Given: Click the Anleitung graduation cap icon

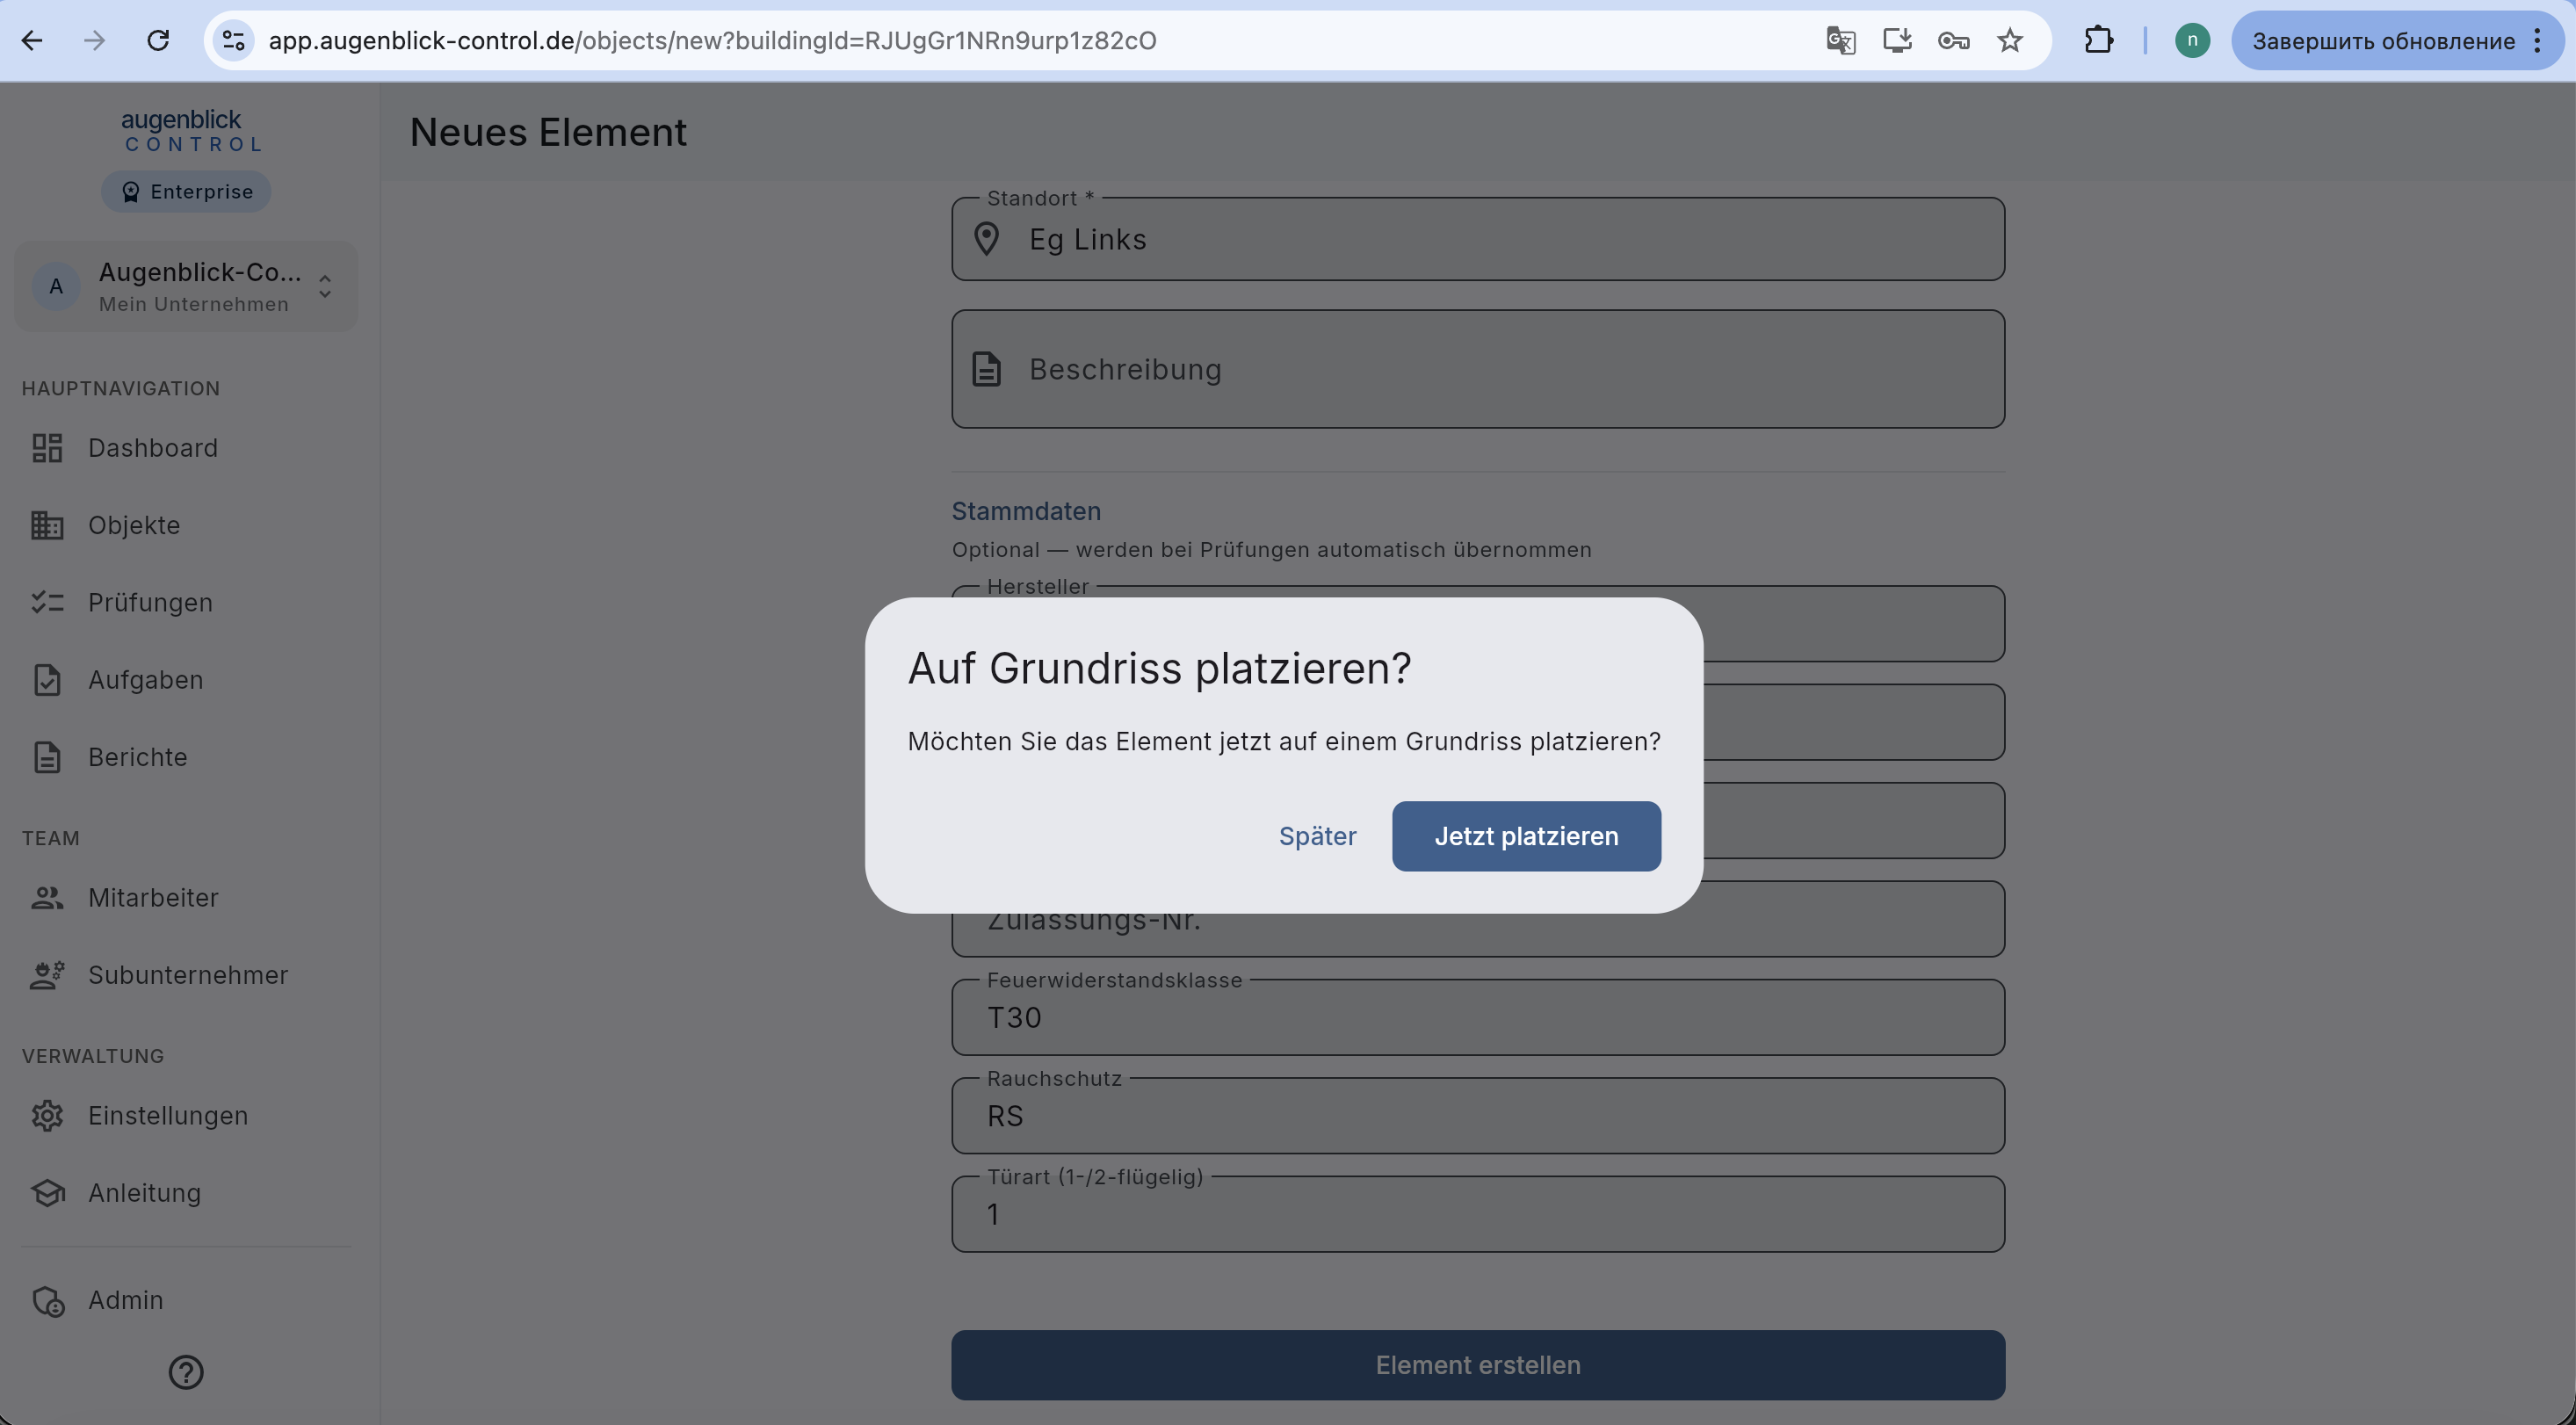Looking at the screenshot, I should click(47, 1193).
